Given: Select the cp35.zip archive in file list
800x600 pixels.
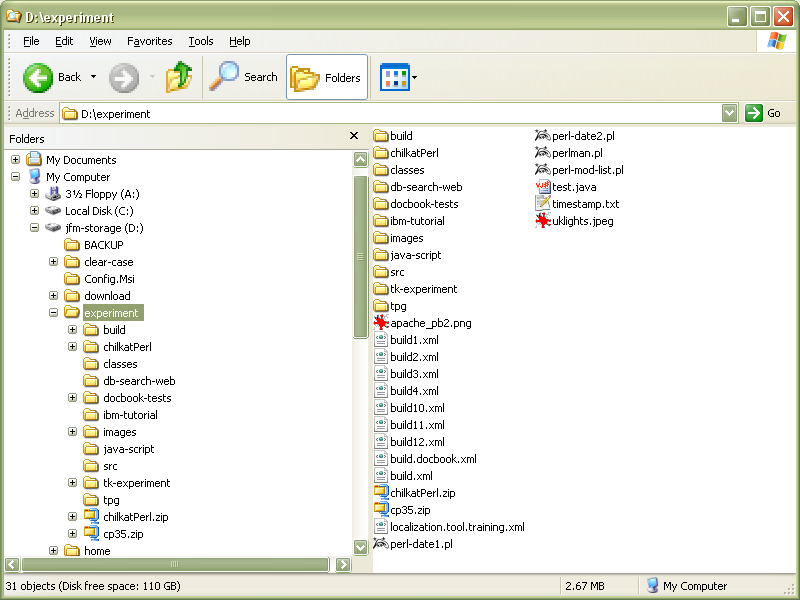Looking at the screenshot, I should (381, 510).
